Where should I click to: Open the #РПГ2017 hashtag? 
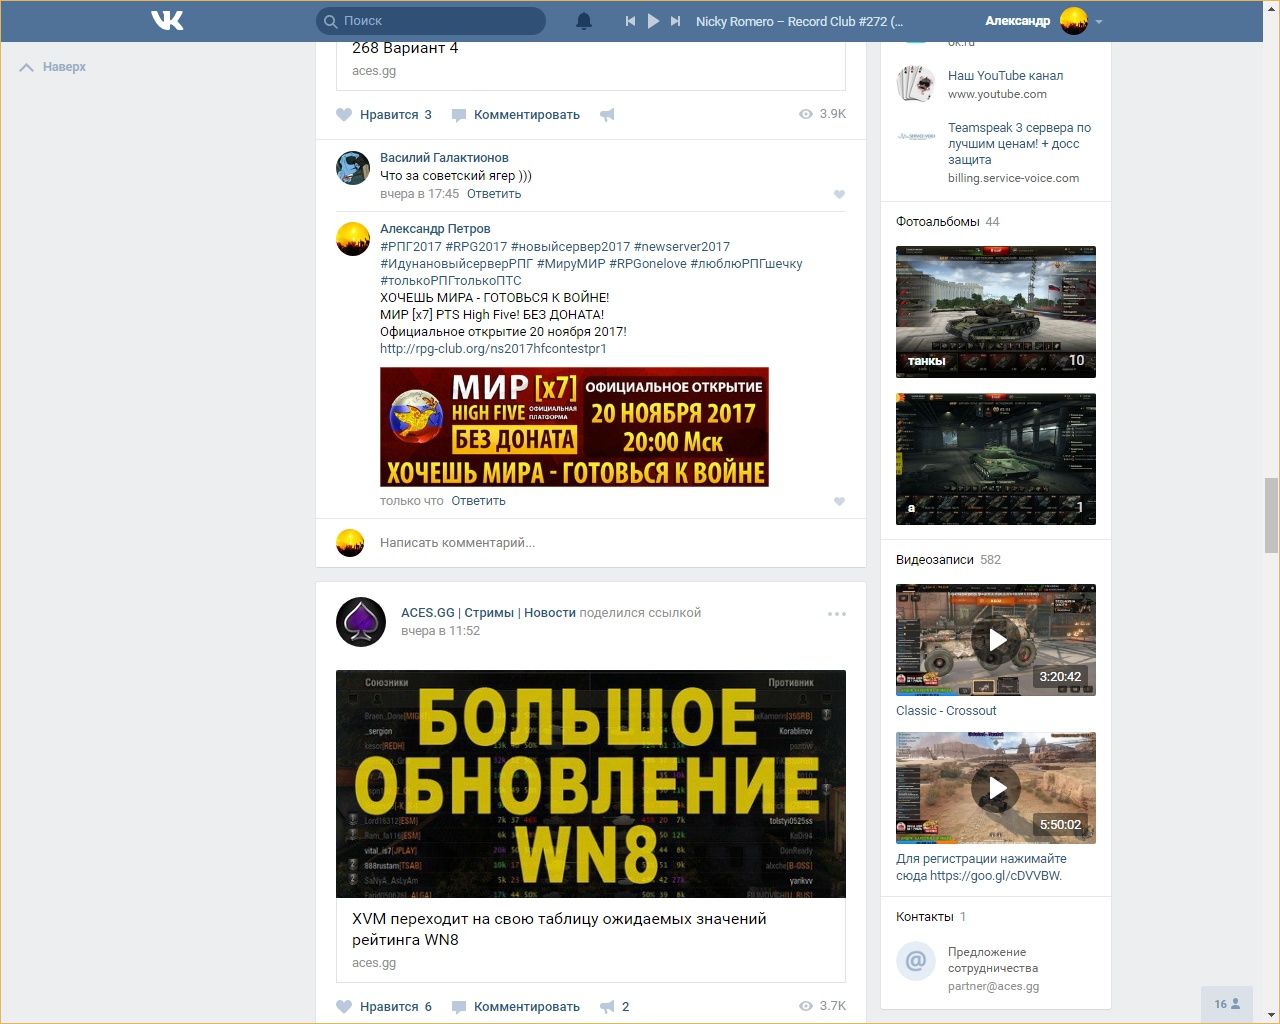pyautogui.click(x=411, y=247)
